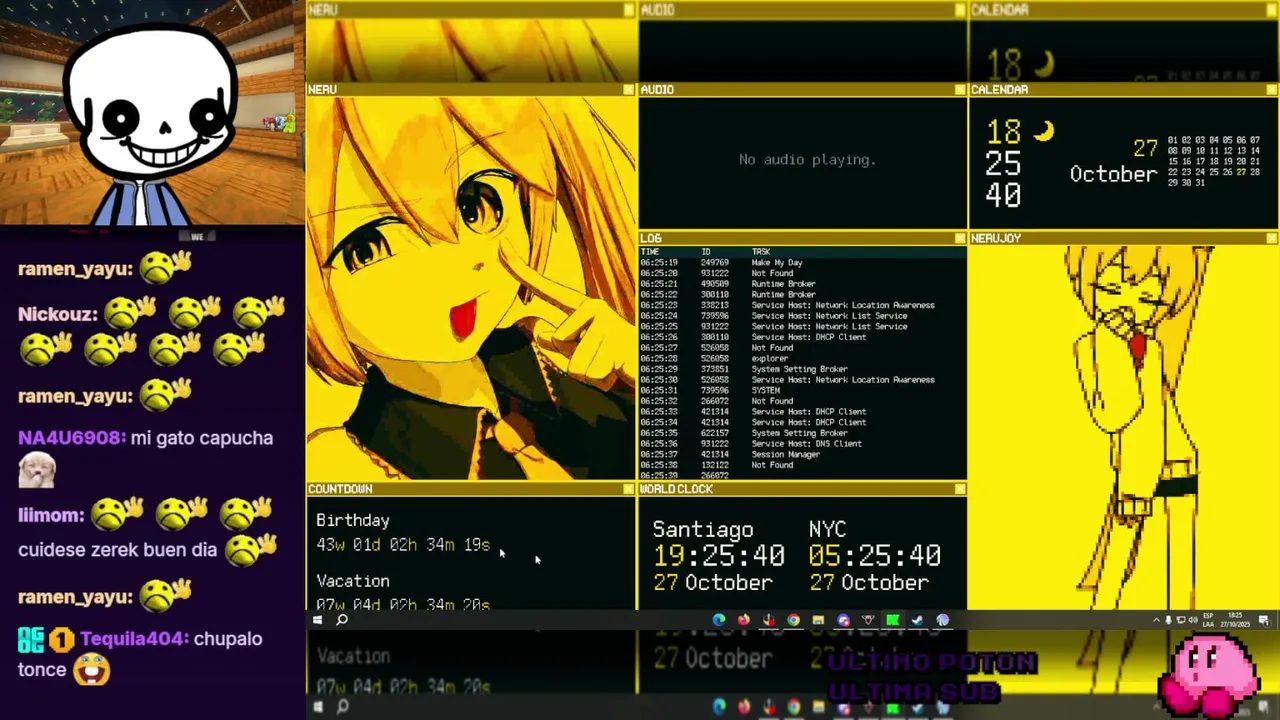This screenshot has width=1280, height=720.
Task: Click the Tequila404 username in chat
Action: tap(134, 639)
